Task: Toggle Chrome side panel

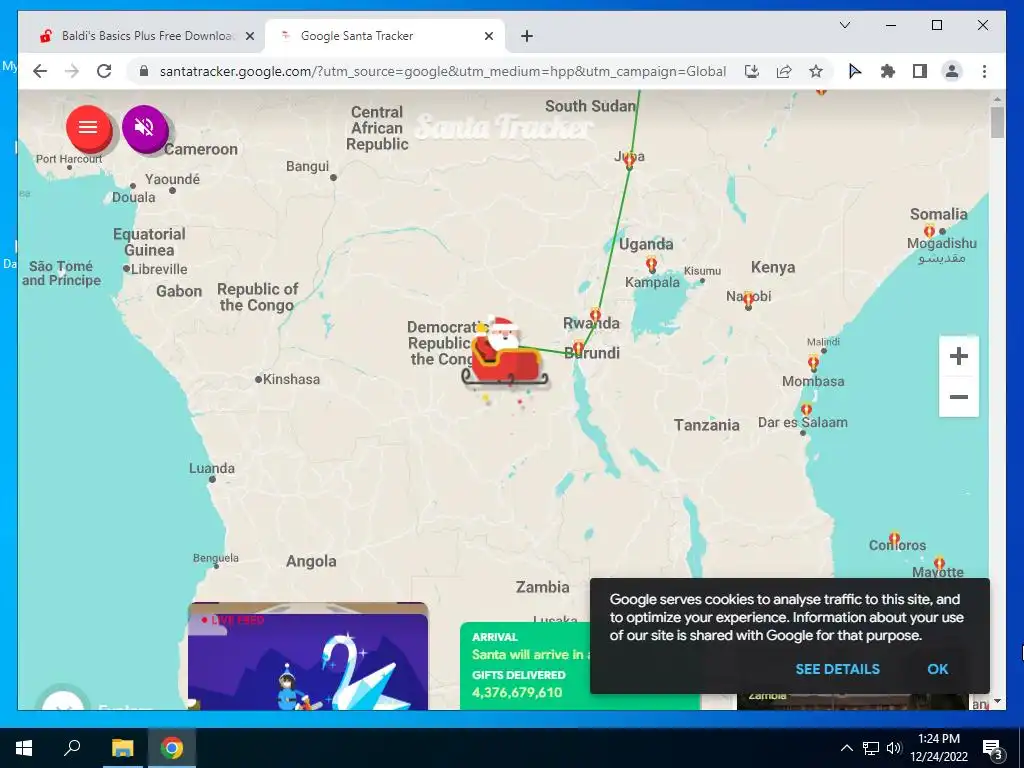Action: pyautogui.click(x=920, y=71)
